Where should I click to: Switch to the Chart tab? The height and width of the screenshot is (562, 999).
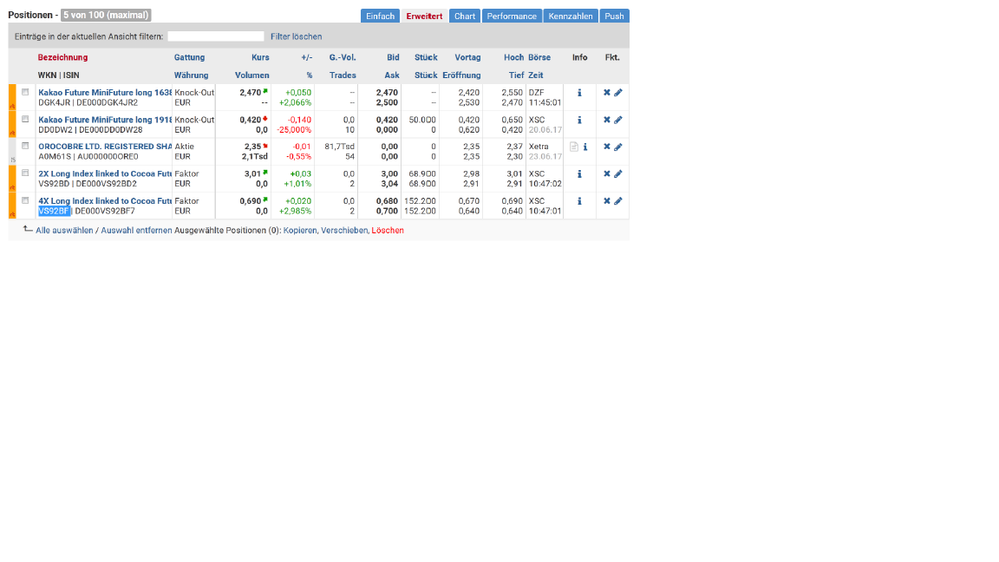(x=464, y=16)
